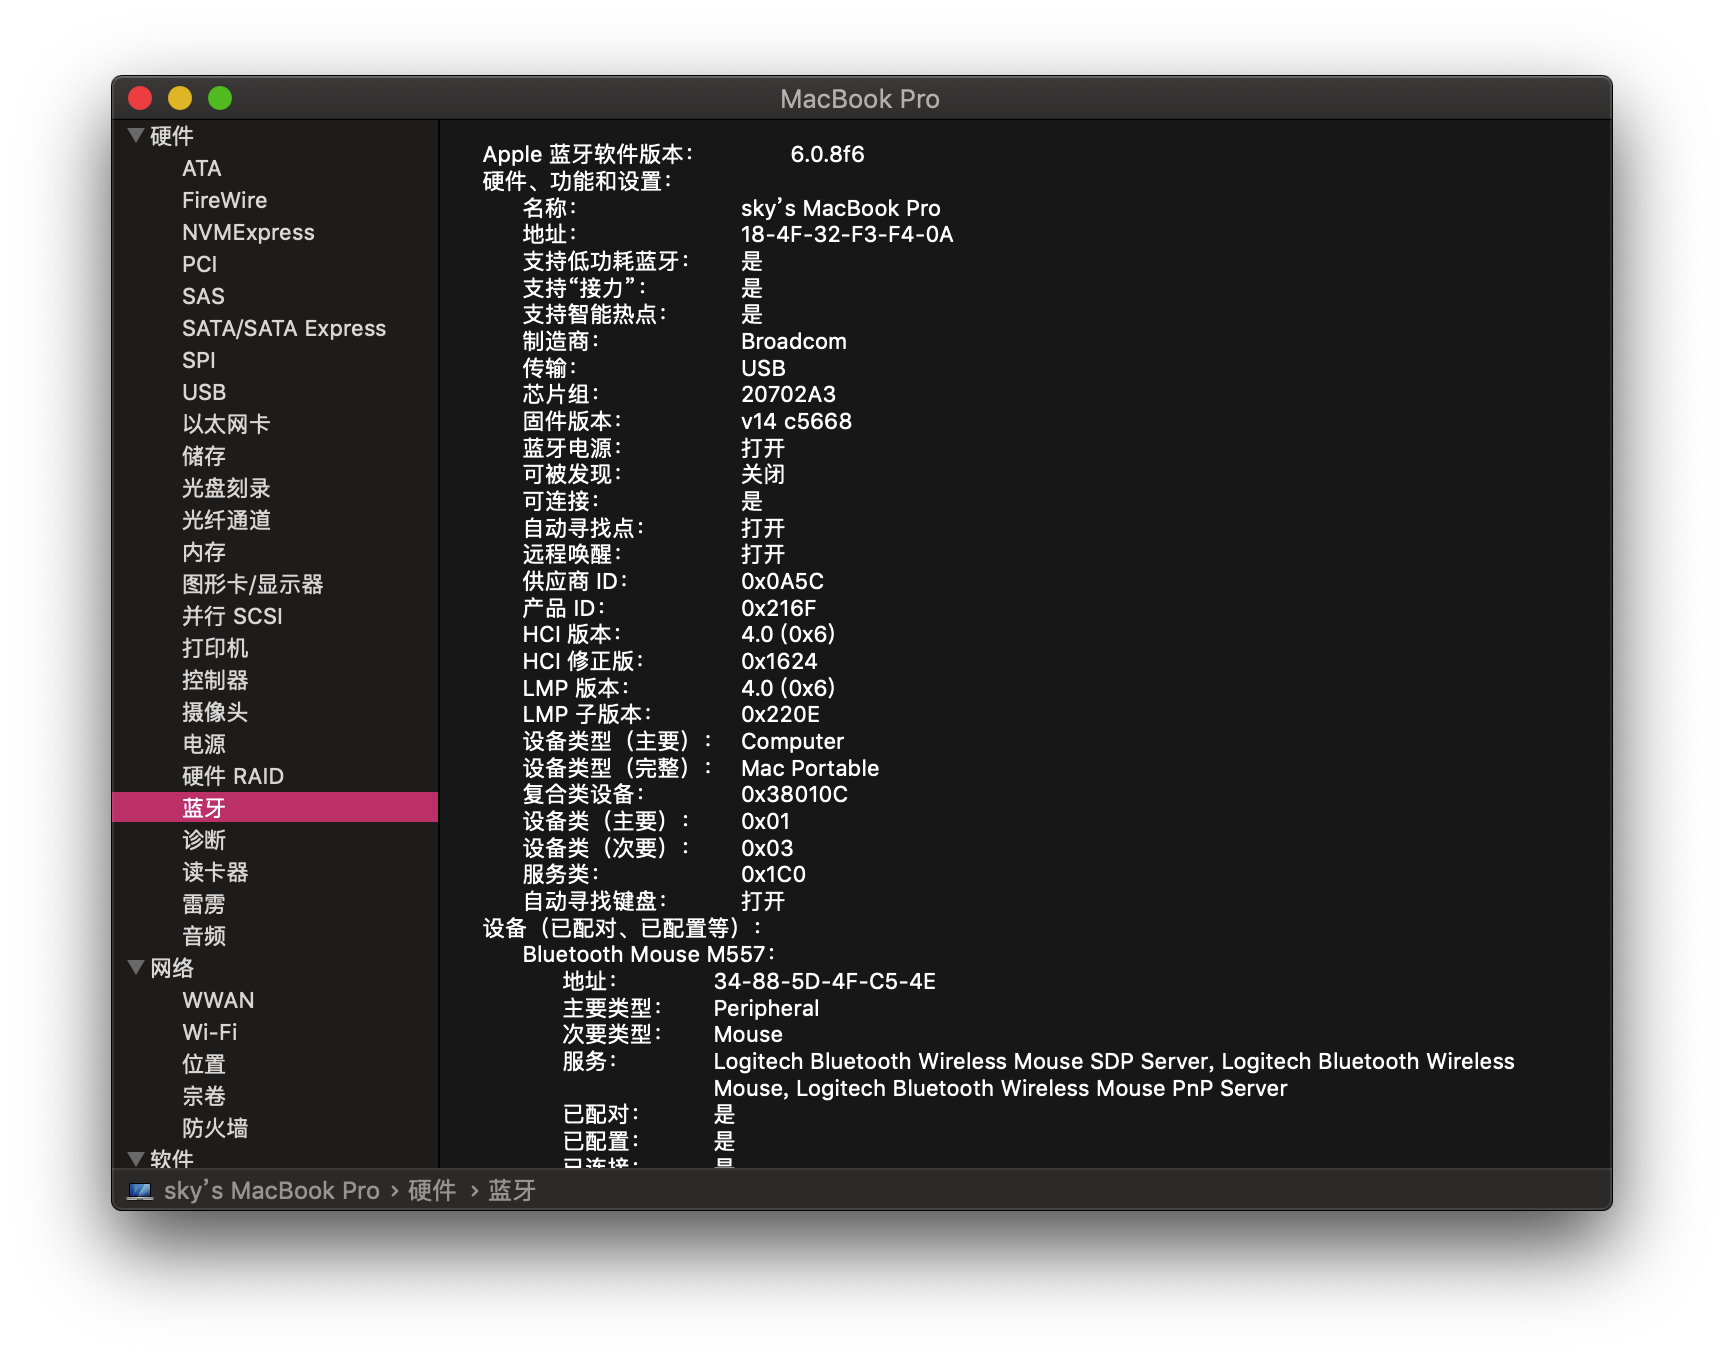
Task: Click 硬件 in the bottom path bar
Action: tap(432, 1190)
